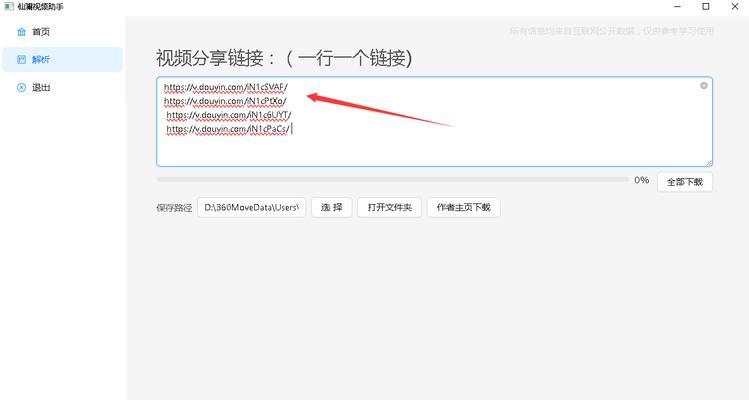749x400 pixels.
Task: Click the link ending in iN1cPtXo/
Action: point(225,101)
